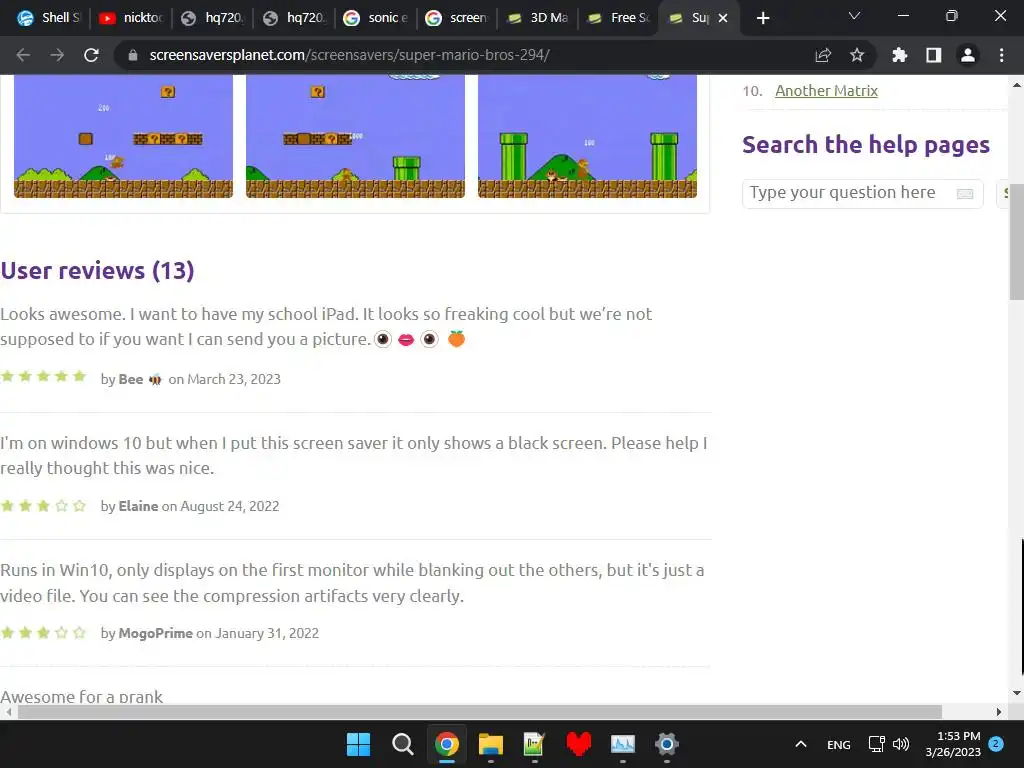Click the address bar URL
The width and height of the screenshot is (1024, 768).
[349, 55]
